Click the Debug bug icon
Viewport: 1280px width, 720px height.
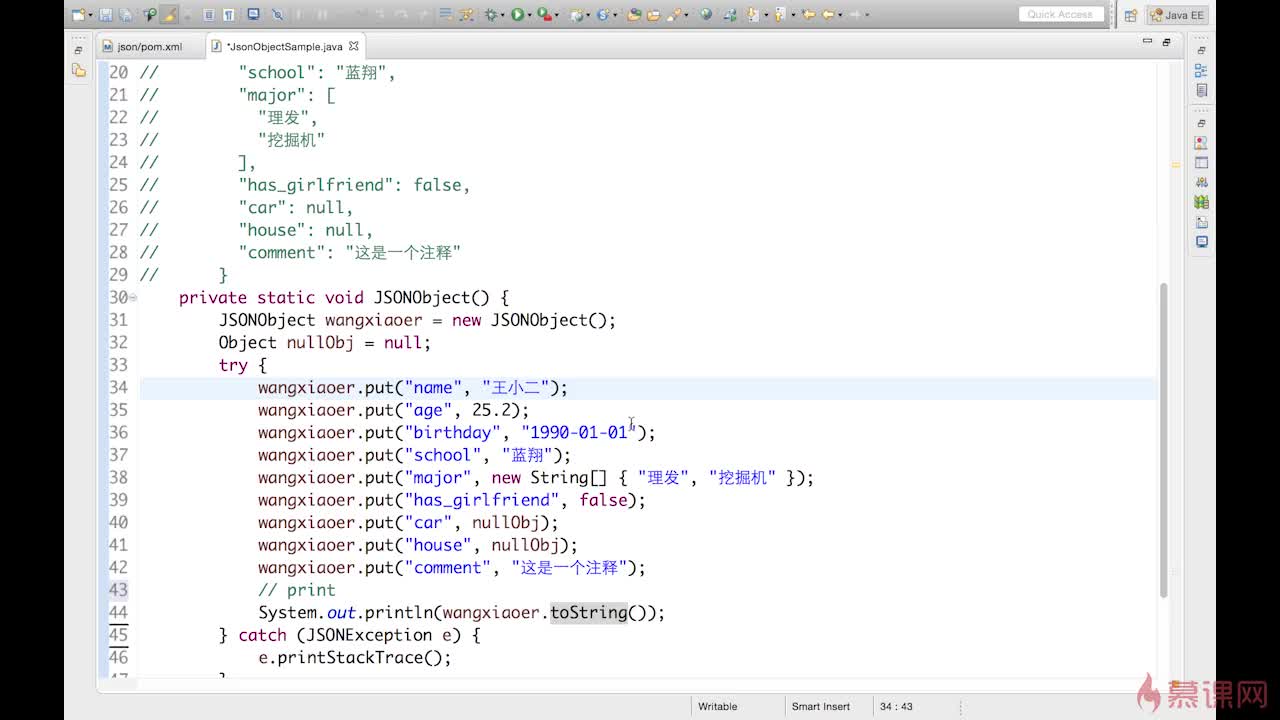[x=490, y=14]
